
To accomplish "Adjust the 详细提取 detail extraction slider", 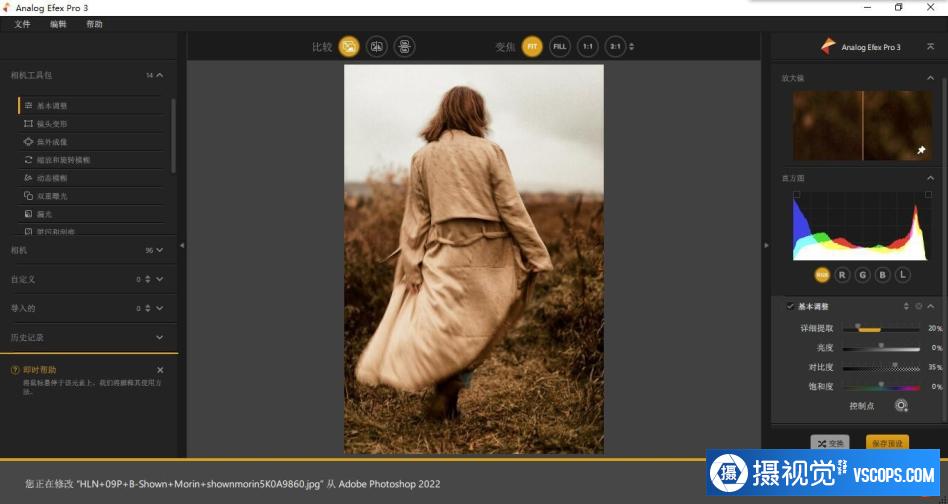I will pos(881,328).
